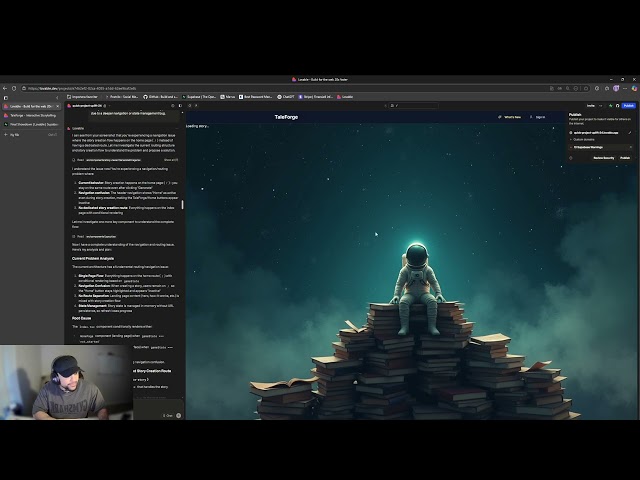Click the chat panel scrollbar thumb
Image resolution: width=640 pixels, height=480 pixels.
[182, 204]
